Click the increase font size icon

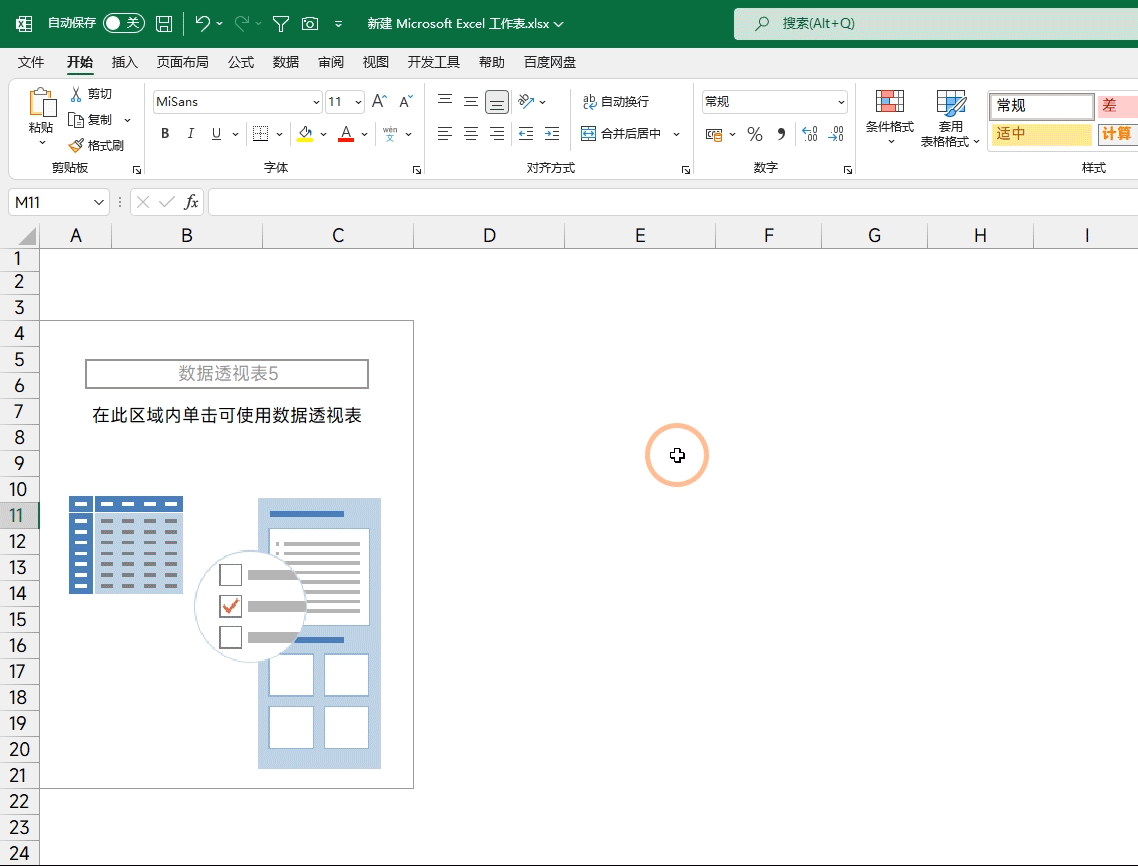point(379,102)
